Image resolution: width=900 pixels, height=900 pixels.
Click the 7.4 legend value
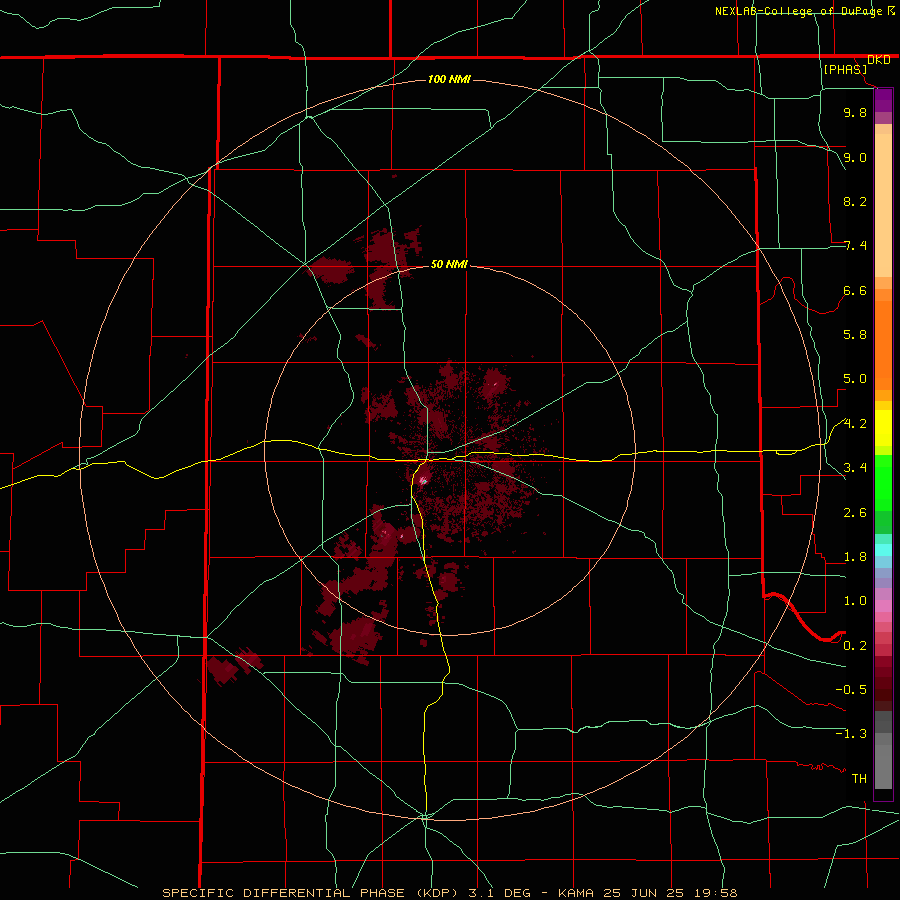click(x=855, y=246)
